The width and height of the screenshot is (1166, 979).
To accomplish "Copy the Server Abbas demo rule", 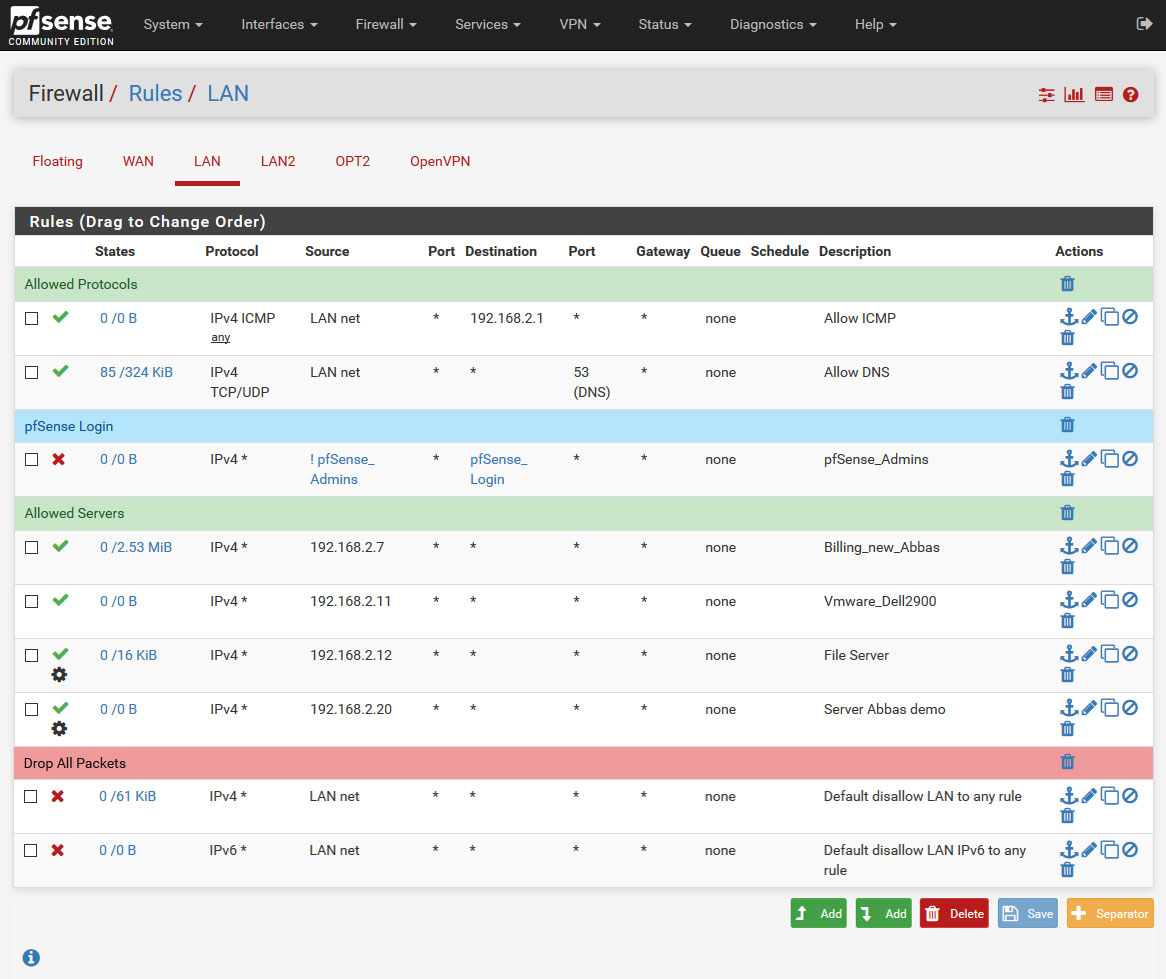I will [1109, 708].
